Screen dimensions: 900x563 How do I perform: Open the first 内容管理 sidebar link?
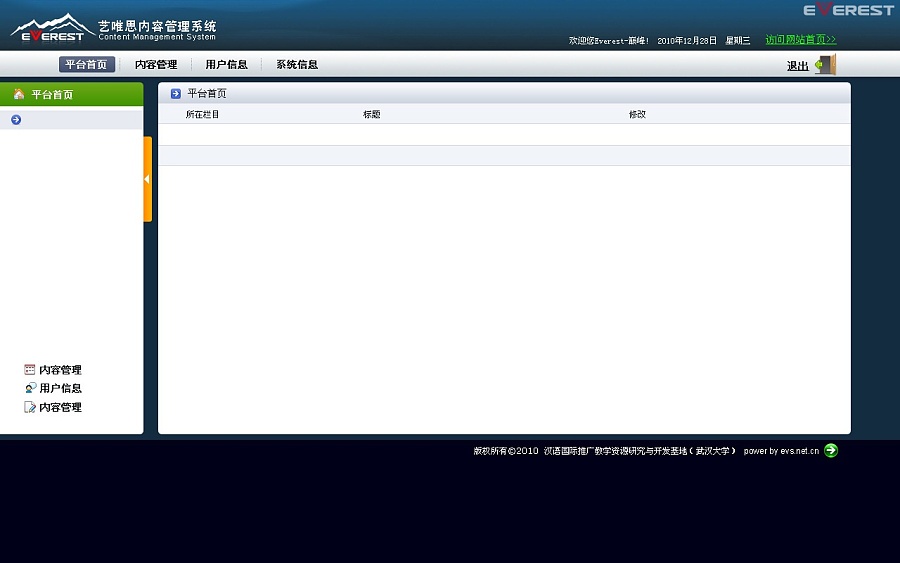[60, 370]
